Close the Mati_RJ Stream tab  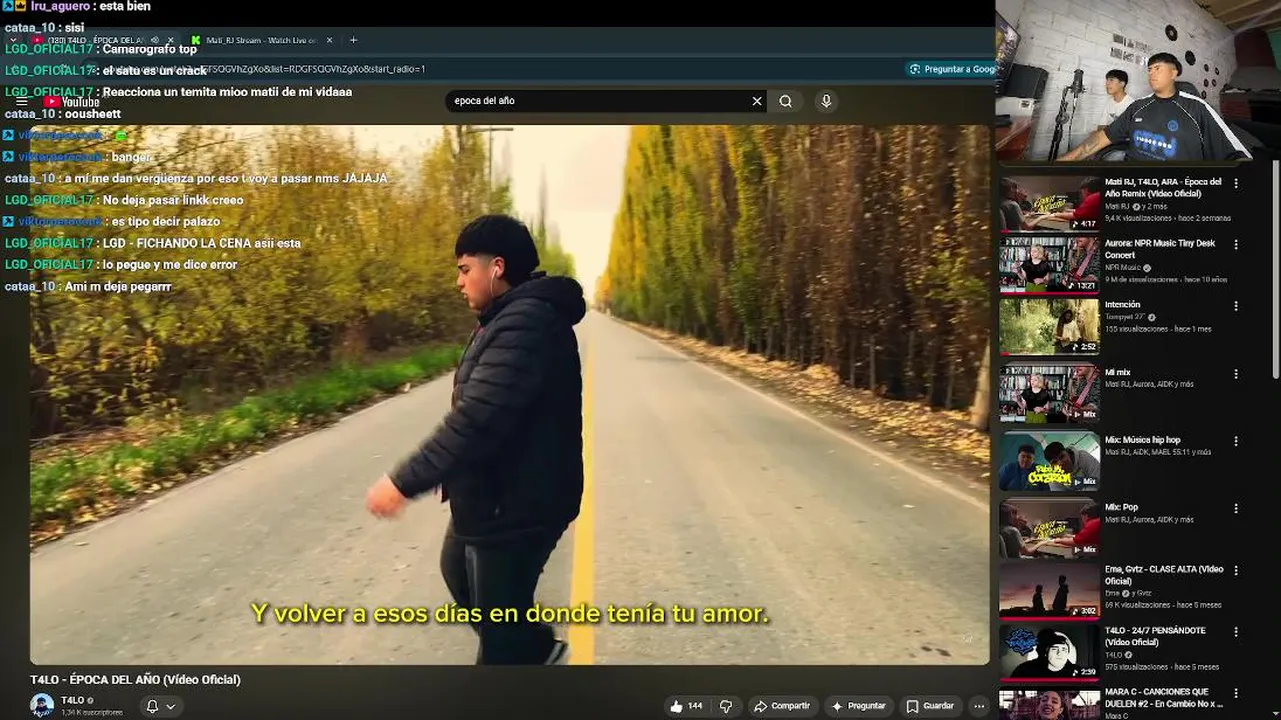(x=329, y=40)
